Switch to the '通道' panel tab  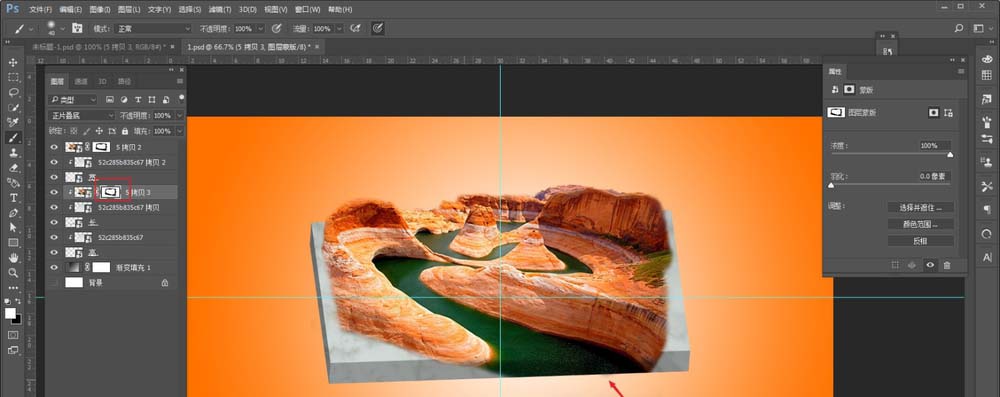click(81, 82)
